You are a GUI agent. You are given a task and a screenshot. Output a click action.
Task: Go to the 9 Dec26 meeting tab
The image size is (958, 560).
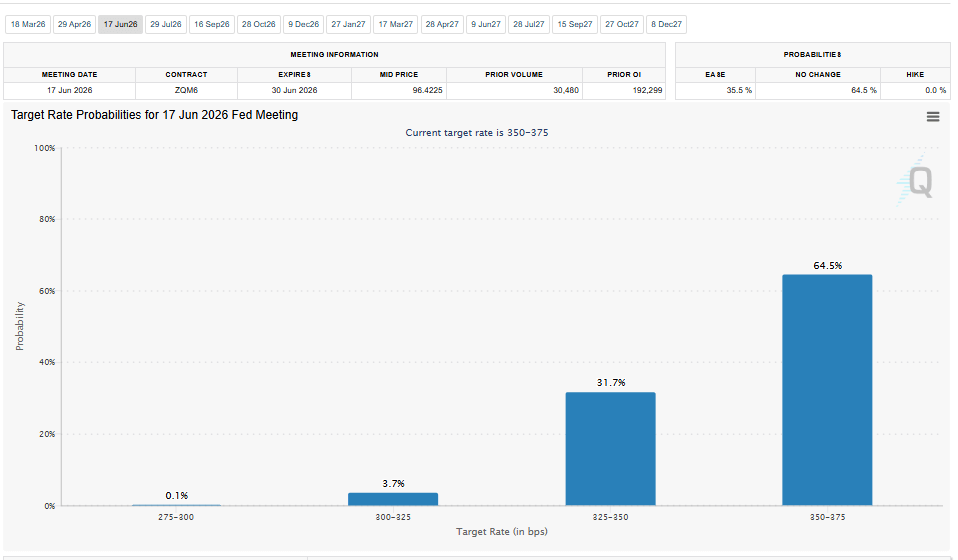[x=303, y=24]
